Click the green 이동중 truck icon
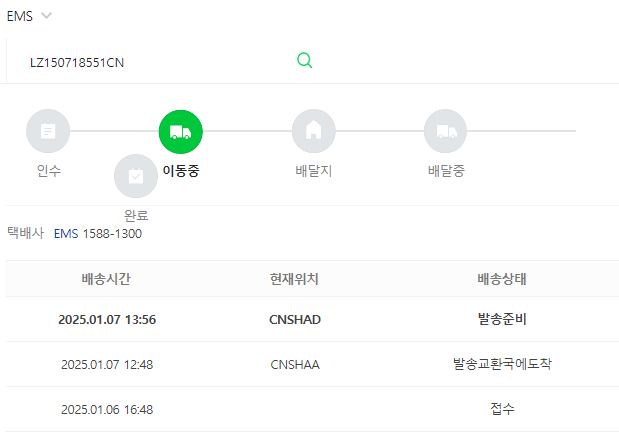The height and width of the screenshot is (441, 619). [x=180, y=131]
